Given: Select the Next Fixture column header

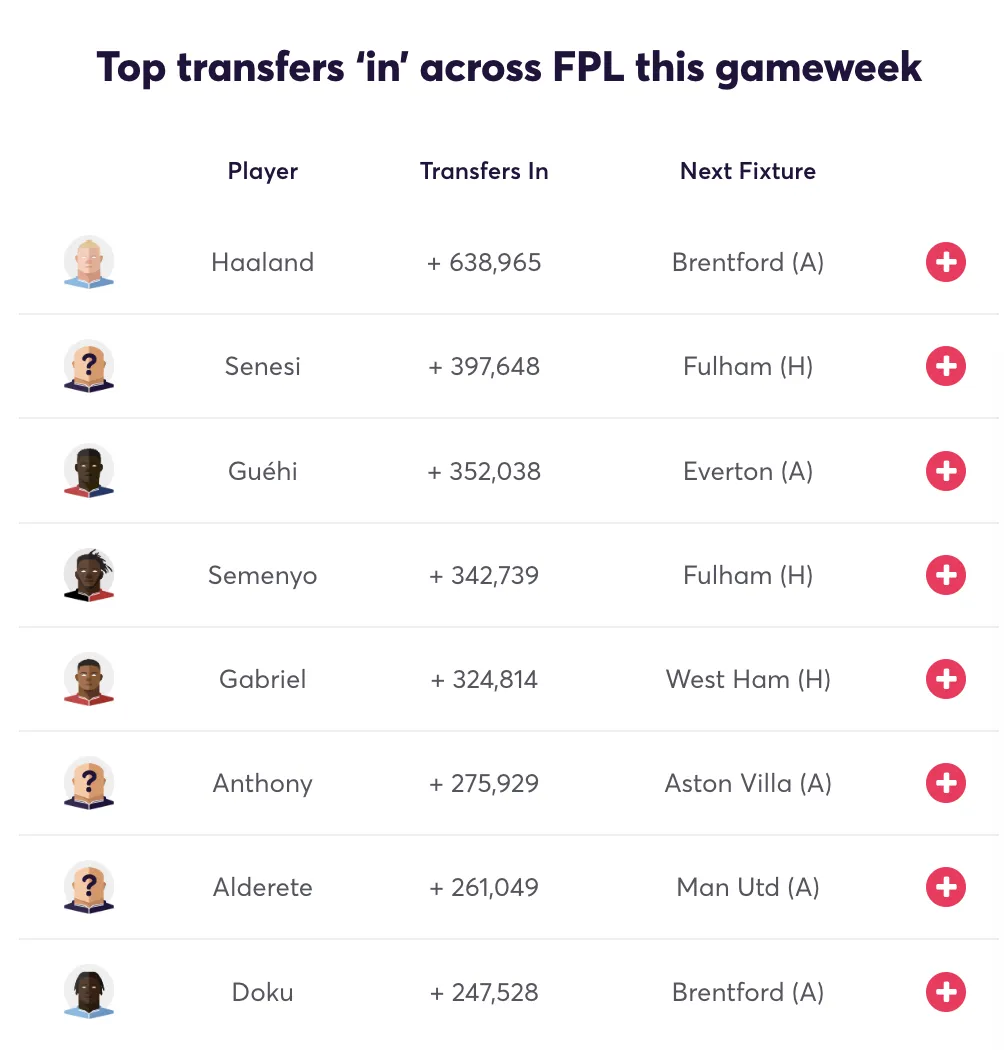Looking at the screenshot, I should [x=748, y=171].
